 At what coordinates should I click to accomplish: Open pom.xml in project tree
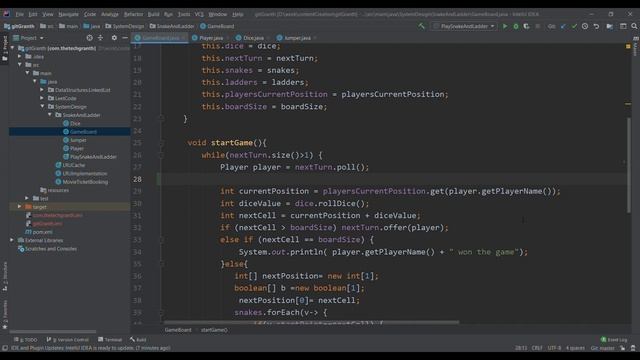39,232
